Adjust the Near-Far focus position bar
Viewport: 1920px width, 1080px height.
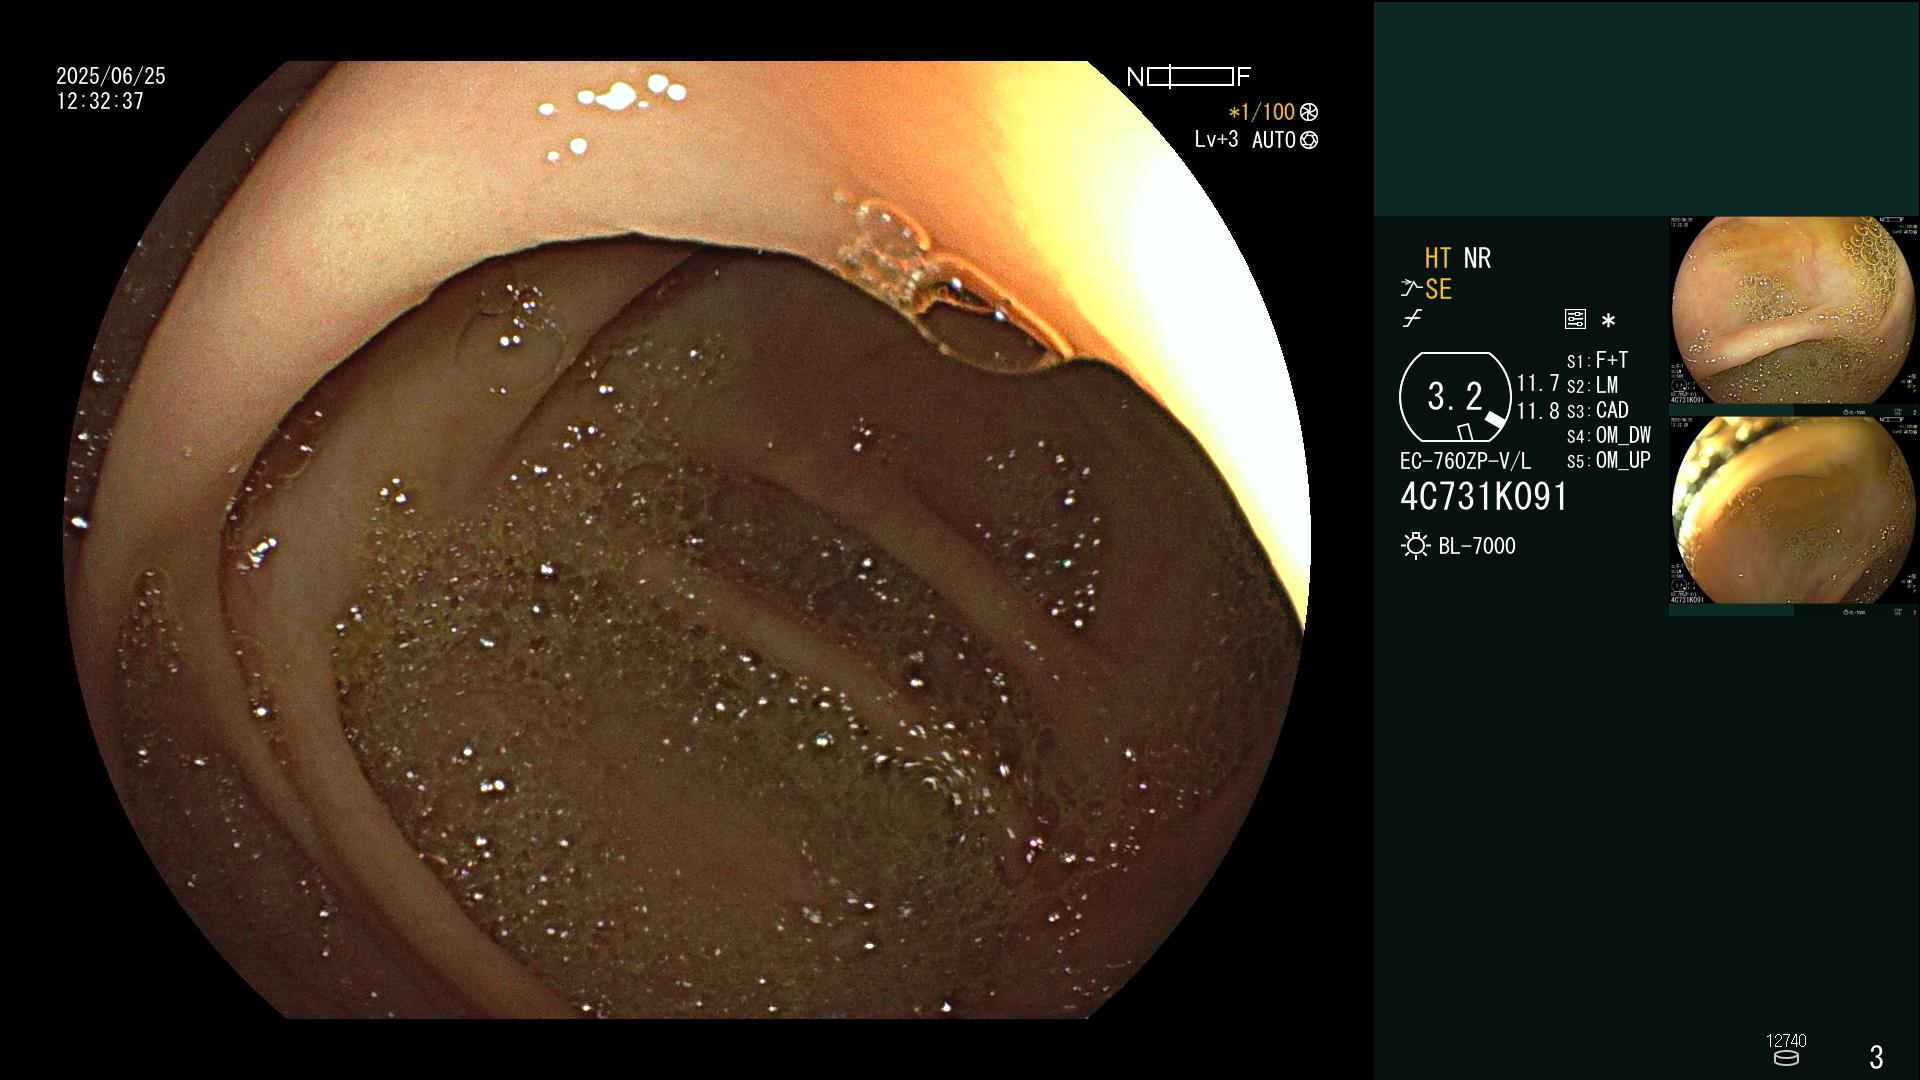point(1190,77)
